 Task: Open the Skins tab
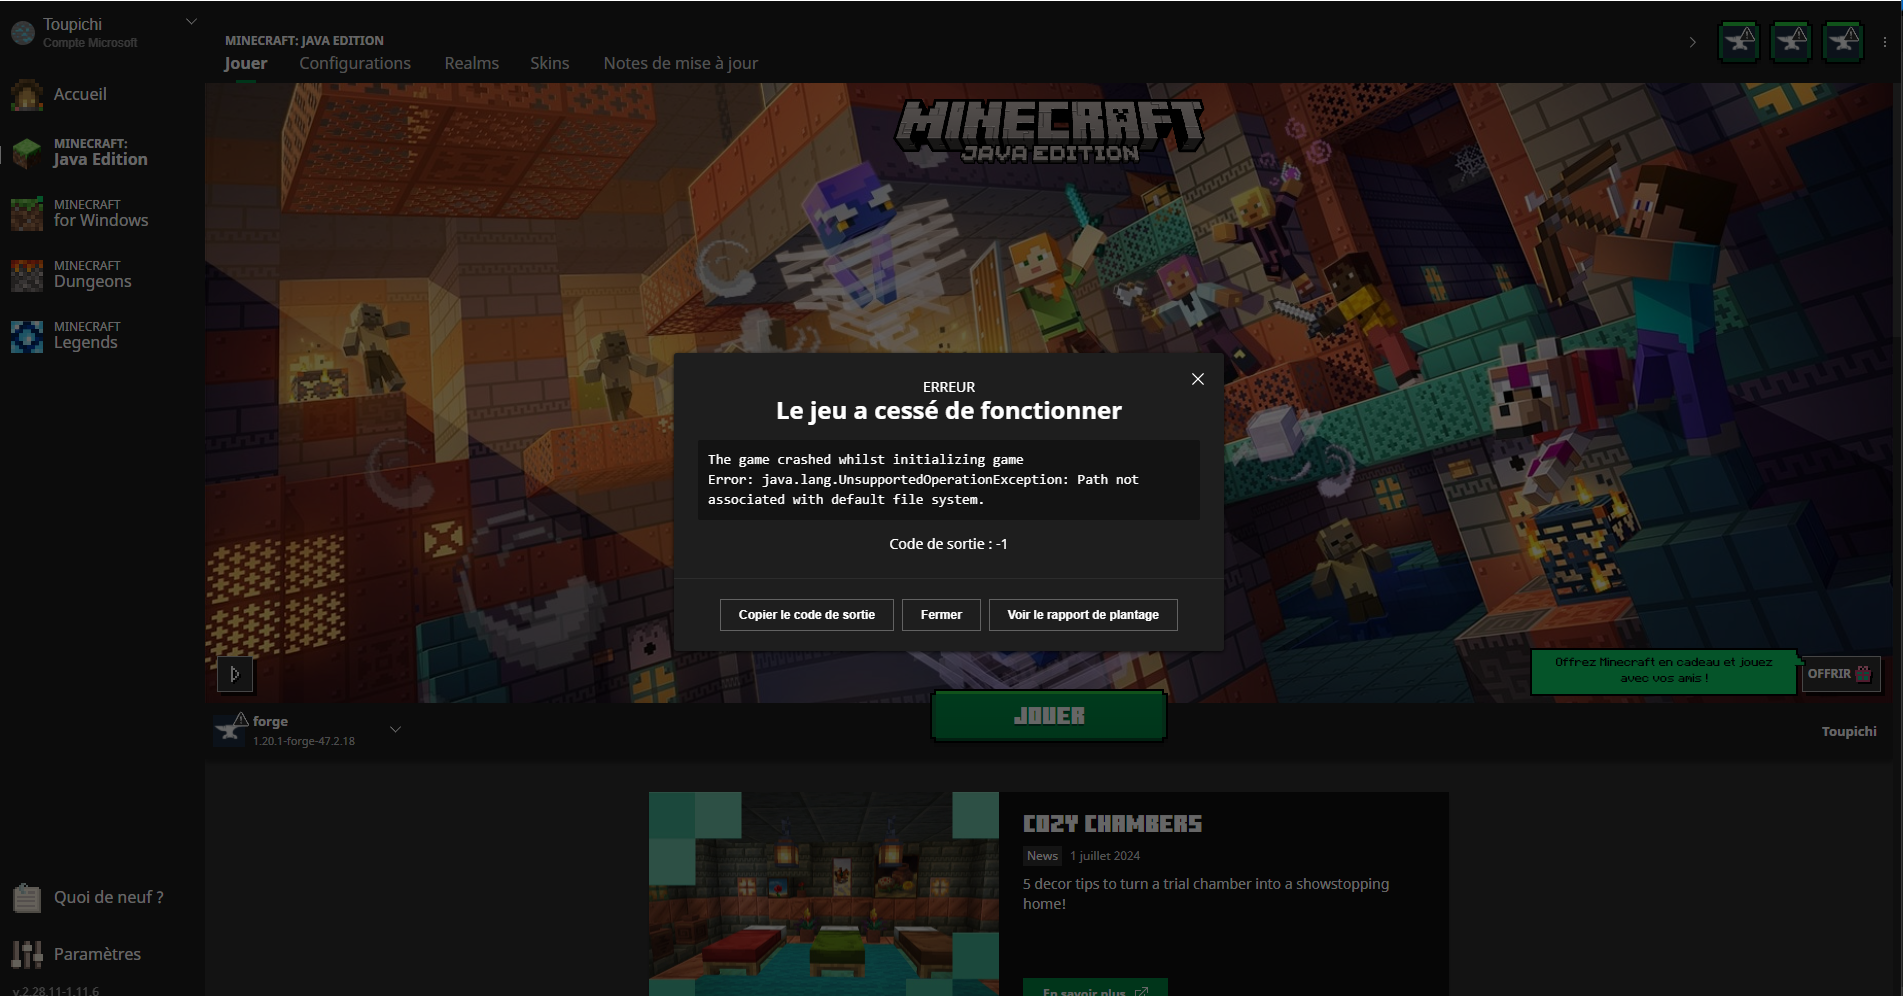pos(550,63)
